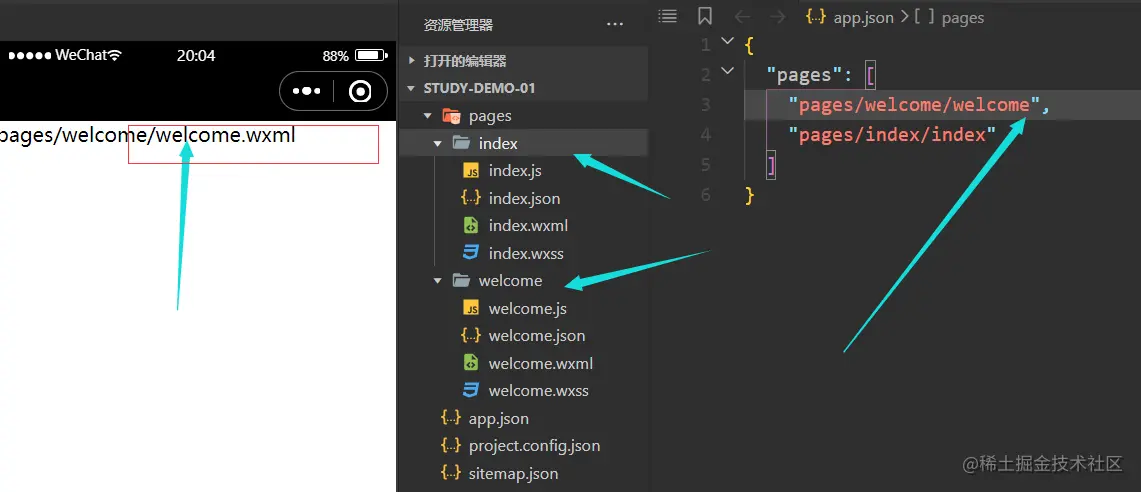Select the pages folder row
Image resolution: width=1141 pixels, height=492 pixels.
(x=523, y=116)
